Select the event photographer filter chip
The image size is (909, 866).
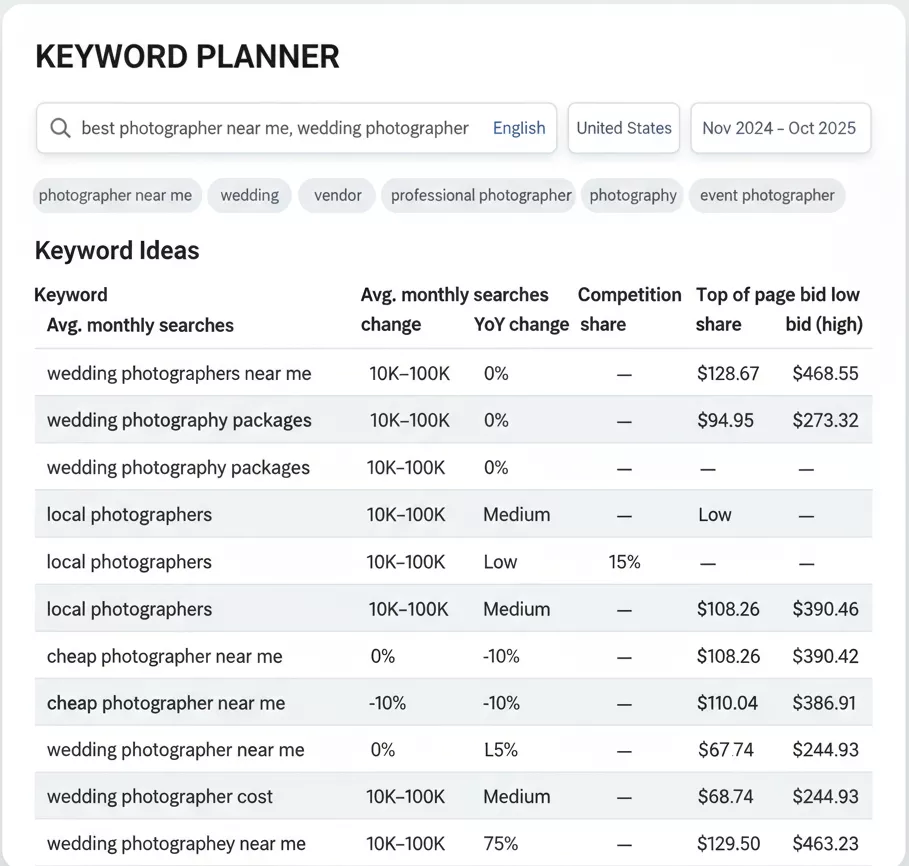(766, 195)
